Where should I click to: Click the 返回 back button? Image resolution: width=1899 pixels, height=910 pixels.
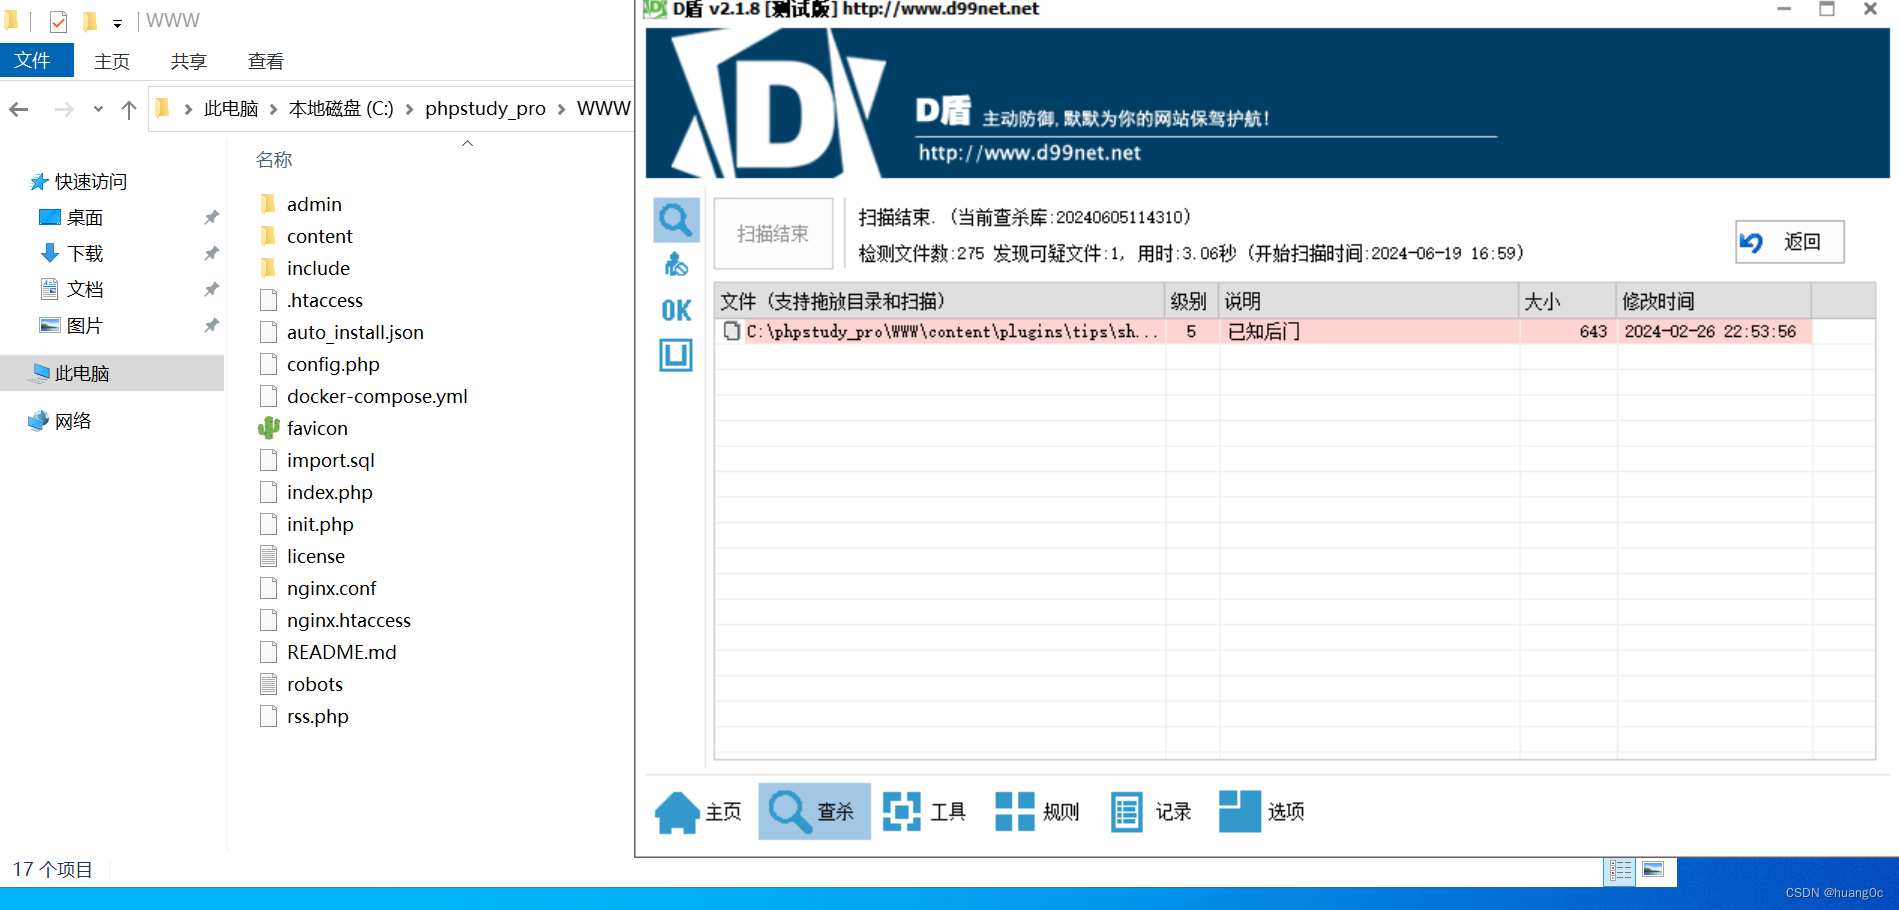(x=1789, y=242)
